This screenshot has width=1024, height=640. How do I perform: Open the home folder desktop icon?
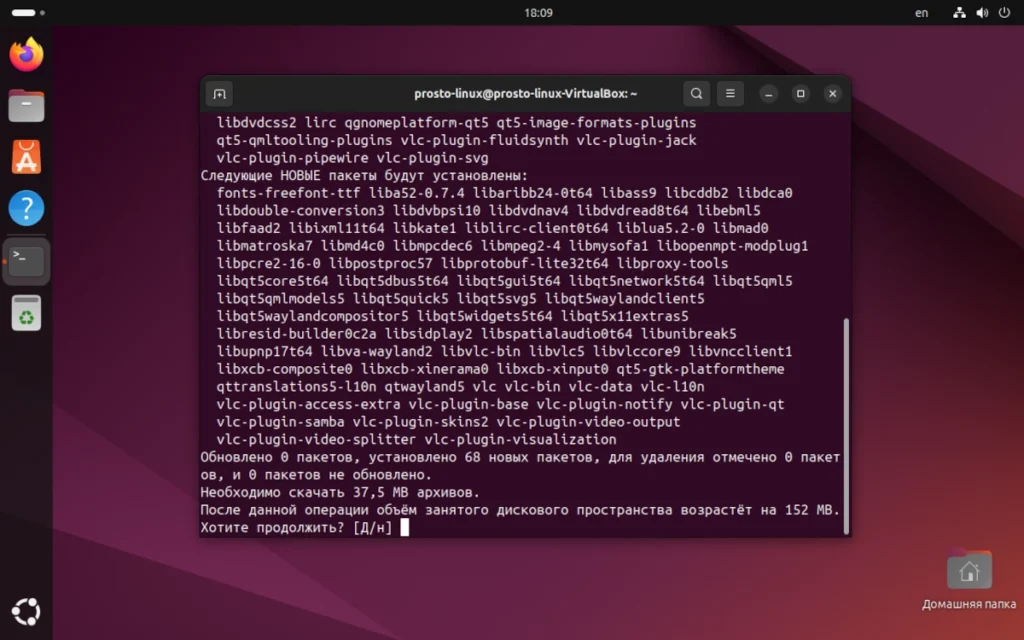pos(969,570)
